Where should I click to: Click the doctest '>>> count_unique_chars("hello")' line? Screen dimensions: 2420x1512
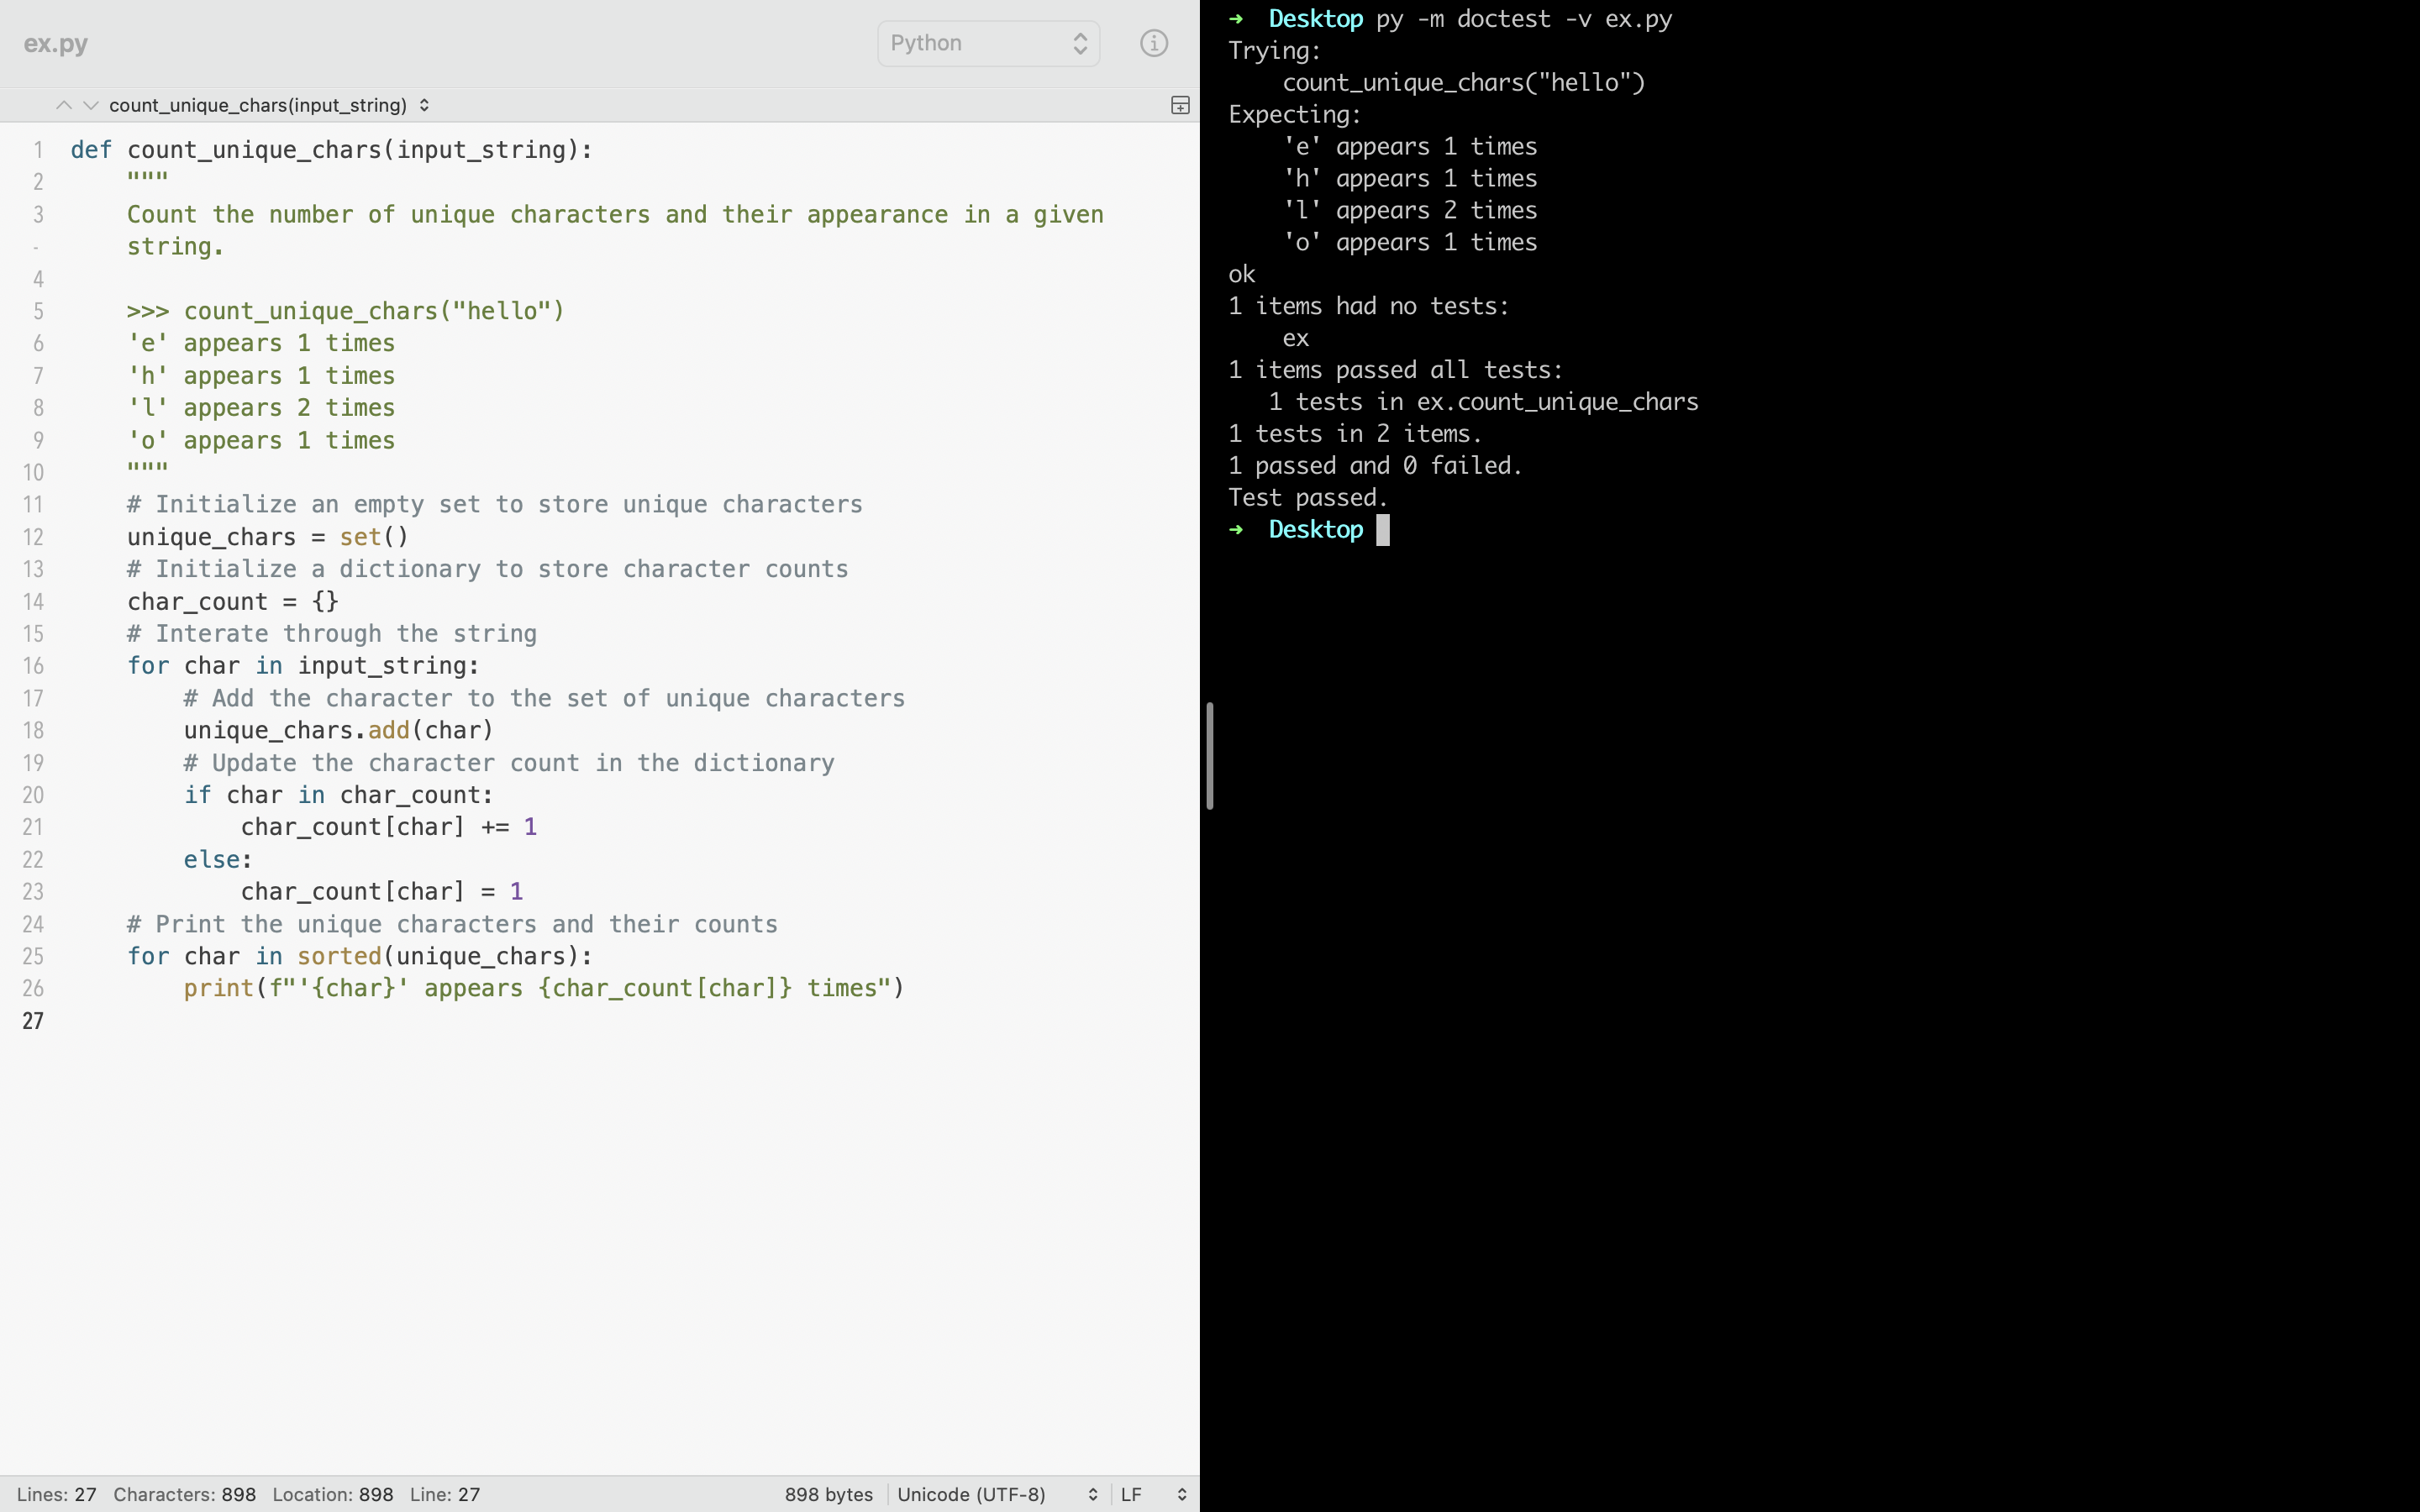(346, 311)
